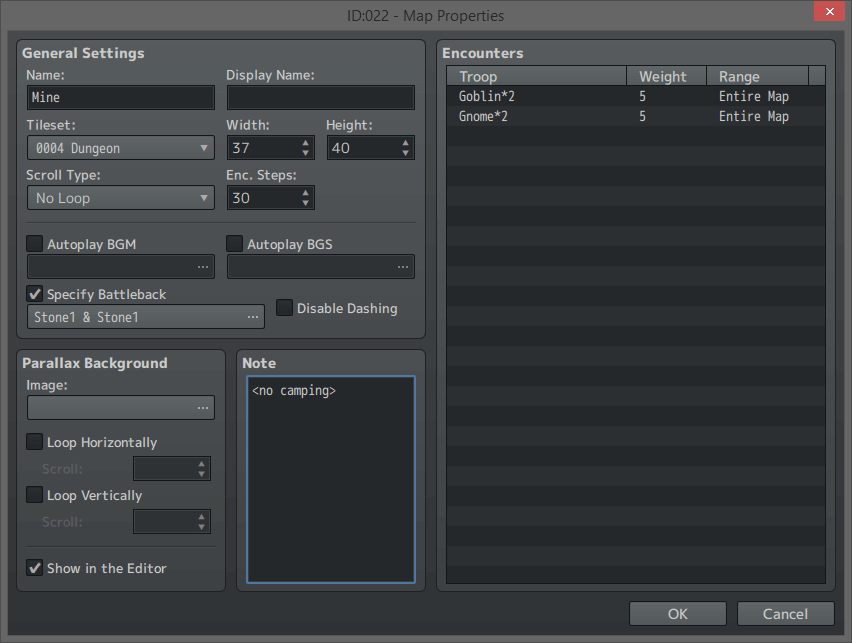The image size is (852, 643).
Task: Click the Entire Map range of Gnome*2
Action: 754,116
